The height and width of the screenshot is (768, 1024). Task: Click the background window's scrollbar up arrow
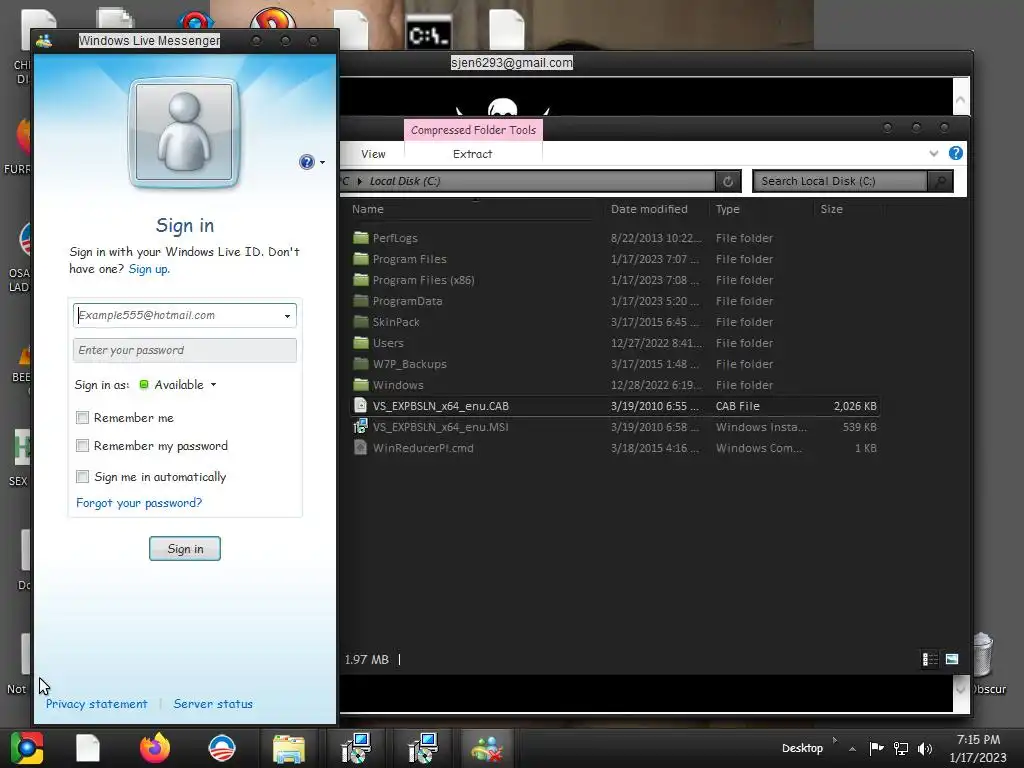click(x=960, y=100)
